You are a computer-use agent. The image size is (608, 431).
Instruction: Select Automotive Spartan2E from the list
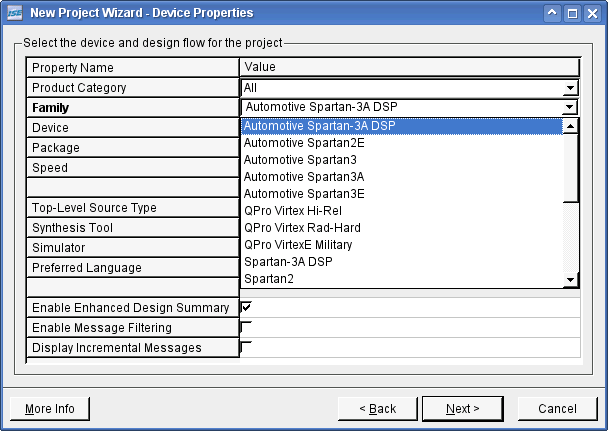[289, 143]
